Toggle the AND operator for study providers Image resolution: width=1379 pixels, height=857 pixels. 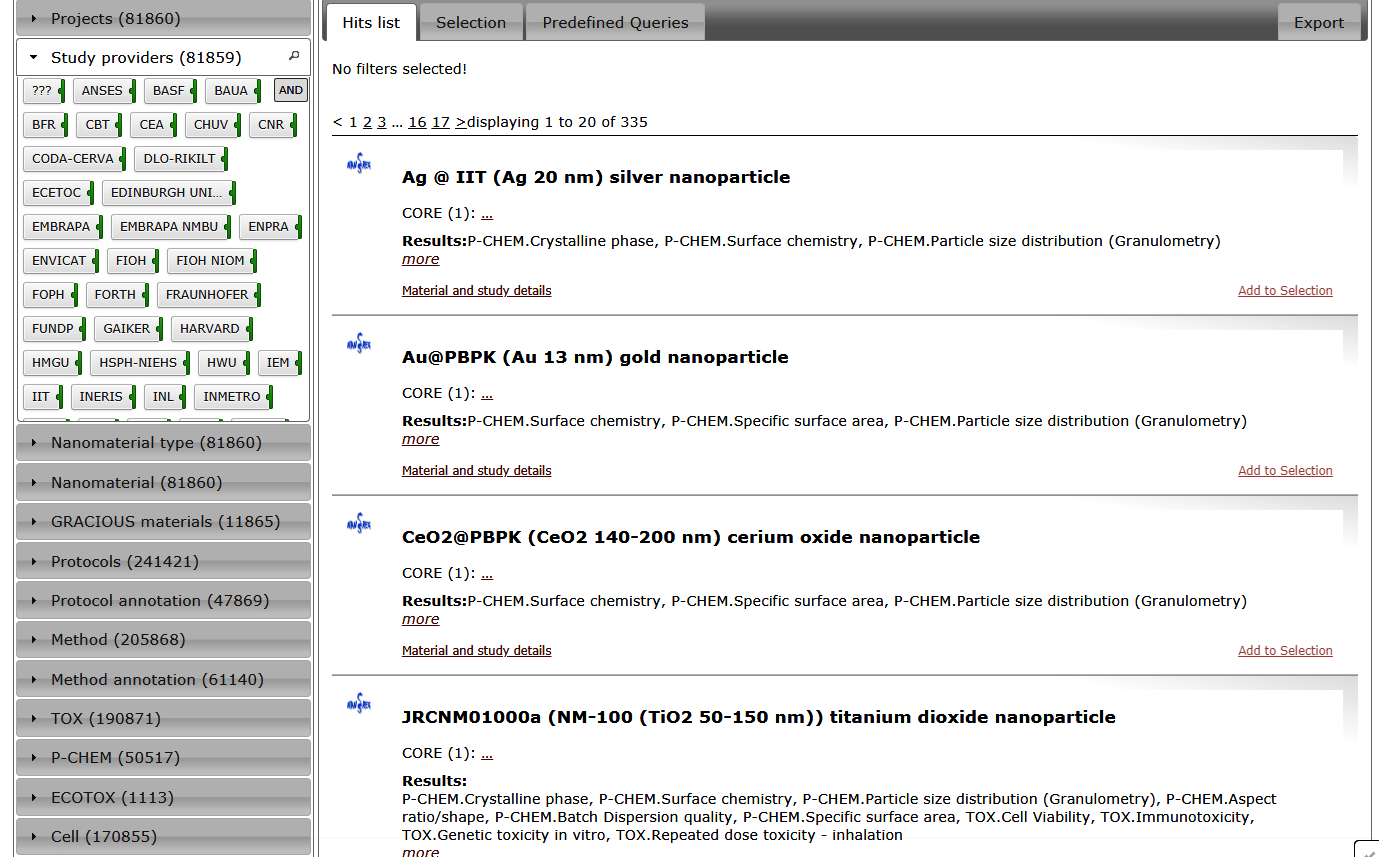coord(291,90)
